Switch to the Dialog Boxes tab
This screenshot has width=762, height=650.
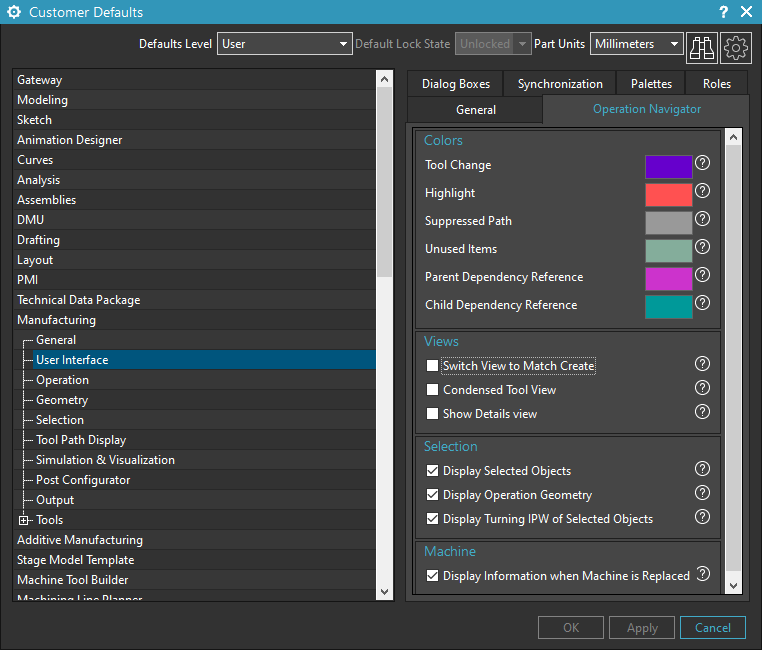tap(456, 84)
